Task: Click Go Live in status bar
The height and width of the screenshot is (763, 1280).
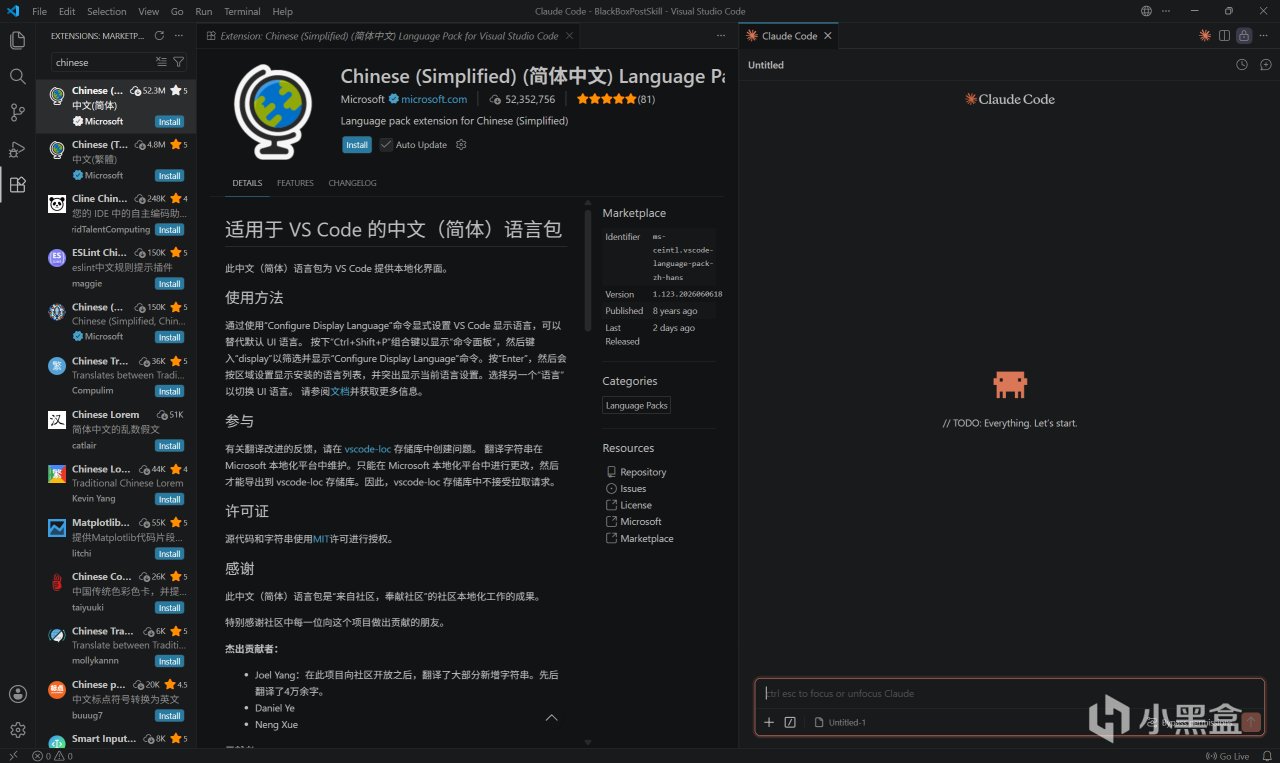Action: (1228, 756)
